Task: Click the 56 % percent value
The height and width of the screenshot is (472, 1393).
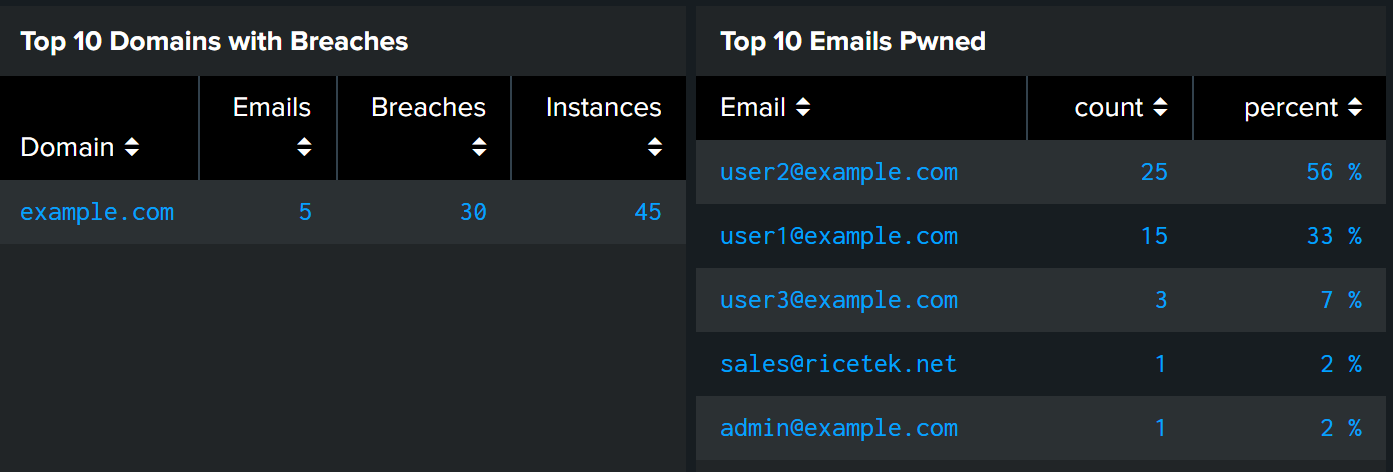Action: coord(1334,172)
